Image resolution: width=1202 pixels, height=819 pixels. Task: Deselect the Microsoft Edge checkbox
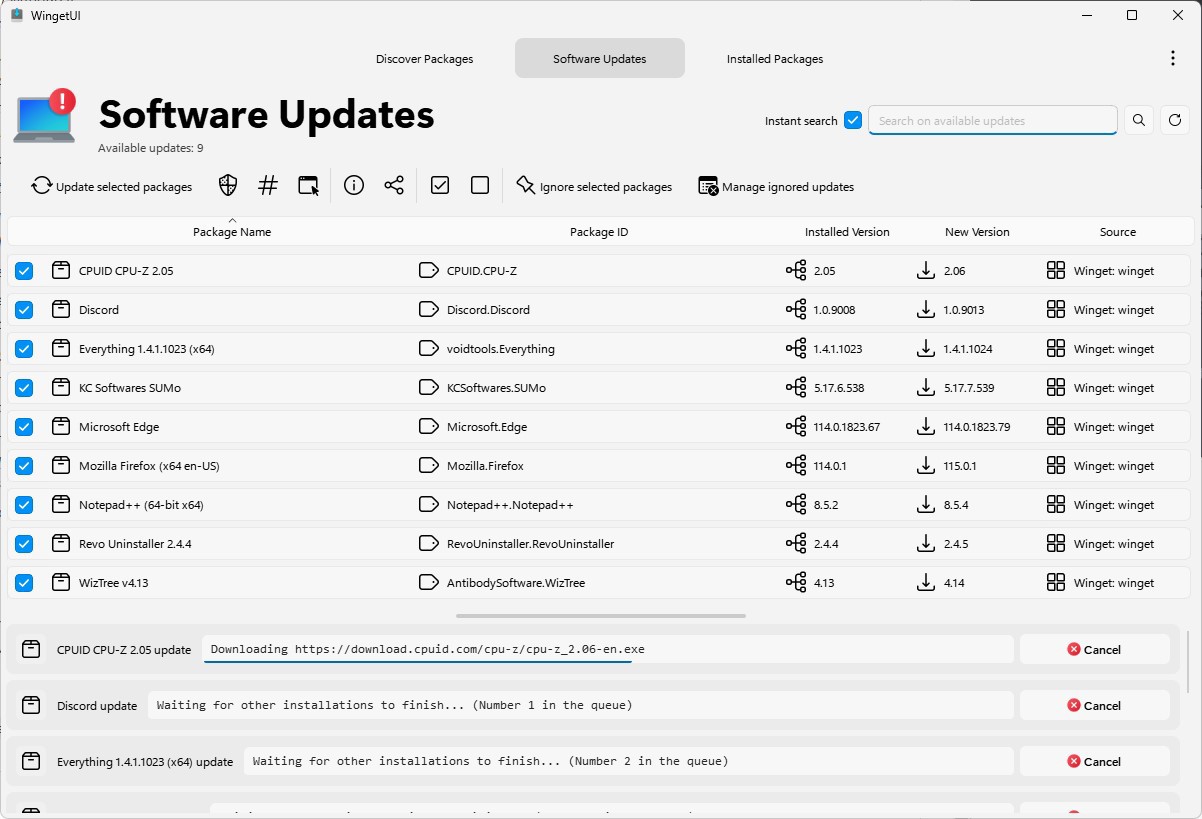25,427
